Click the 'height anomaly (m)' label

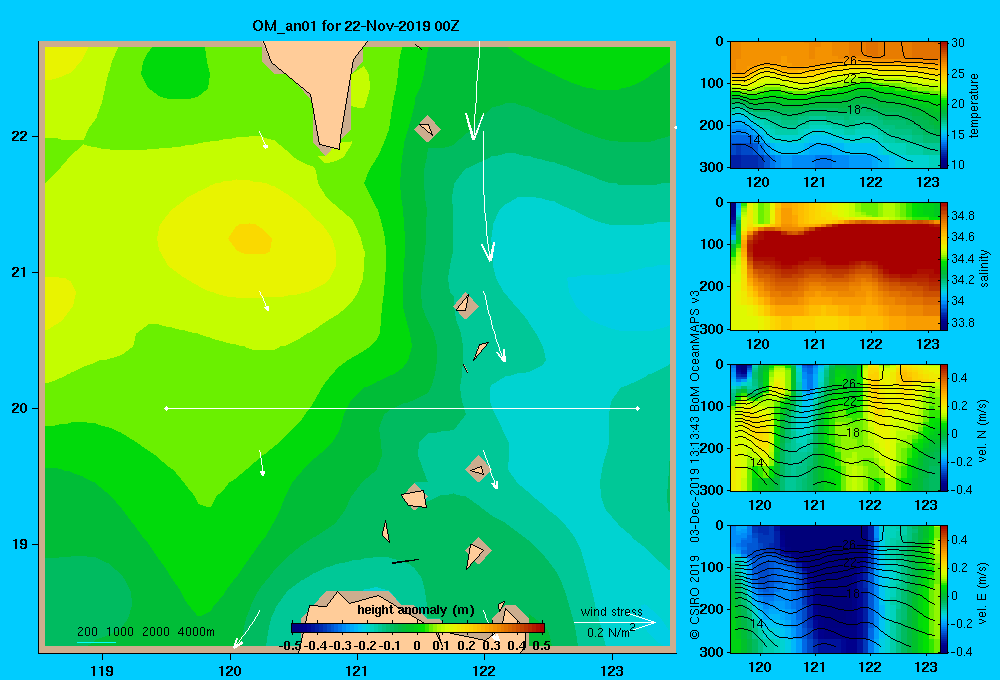tap(416, 610)
